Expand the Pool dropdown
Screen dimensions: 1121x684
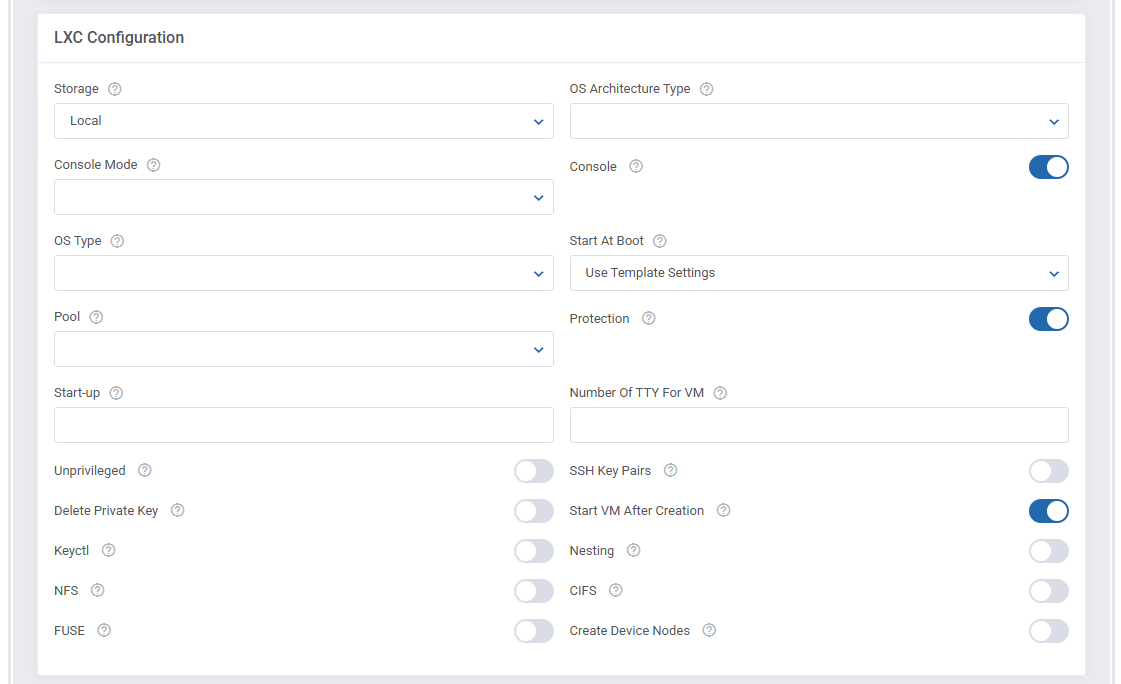(x=304, y=349)
